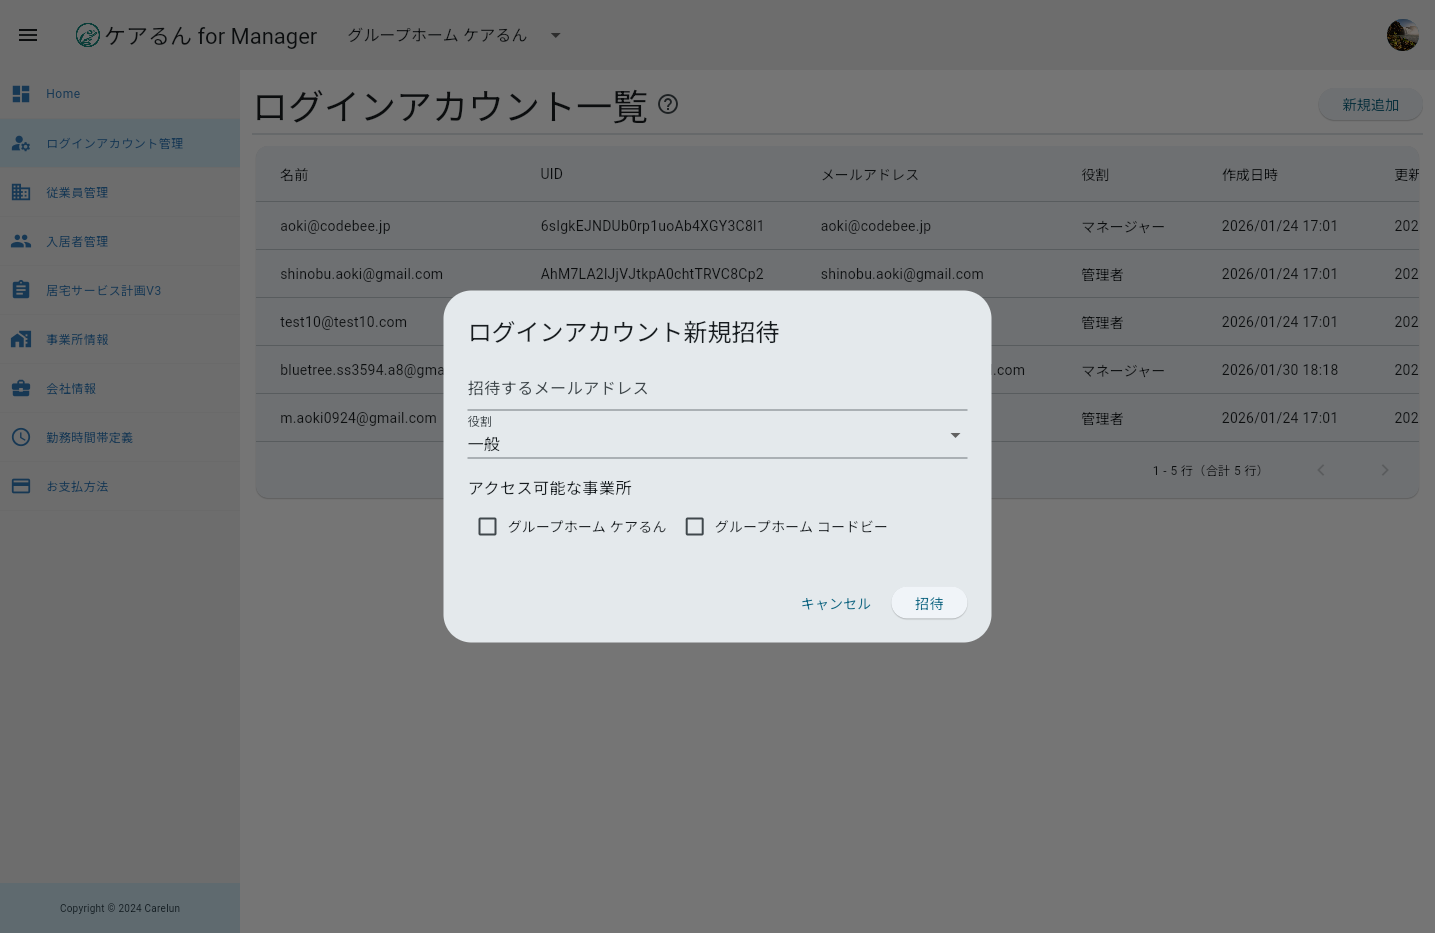Viewport: 1435px width, 933px height.
Task: Toggle both facility checkboxes off via ケアるん box
Action: [487, 526]
